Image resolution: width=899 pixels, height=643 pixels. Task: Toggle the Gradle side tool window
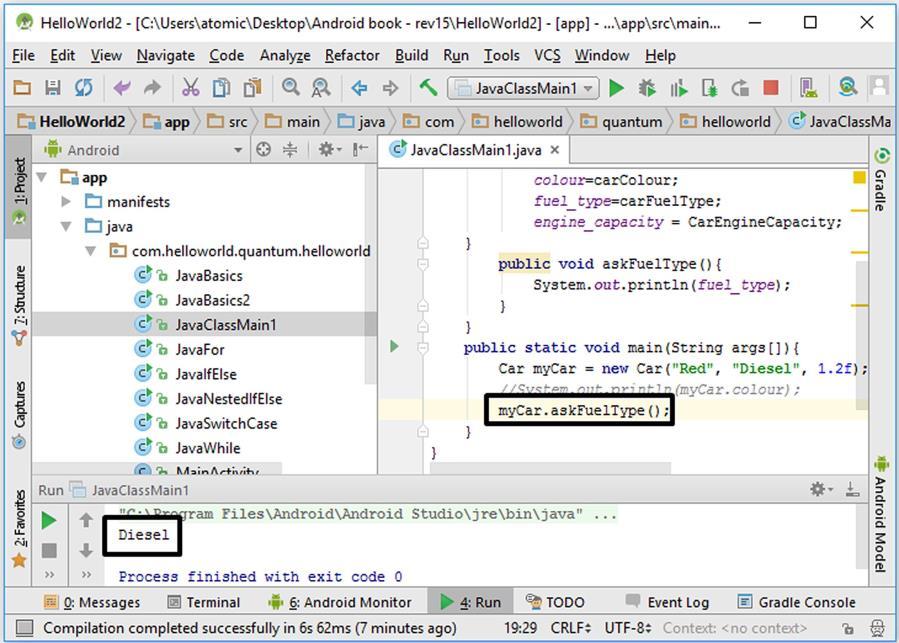(x=881, y=180)
